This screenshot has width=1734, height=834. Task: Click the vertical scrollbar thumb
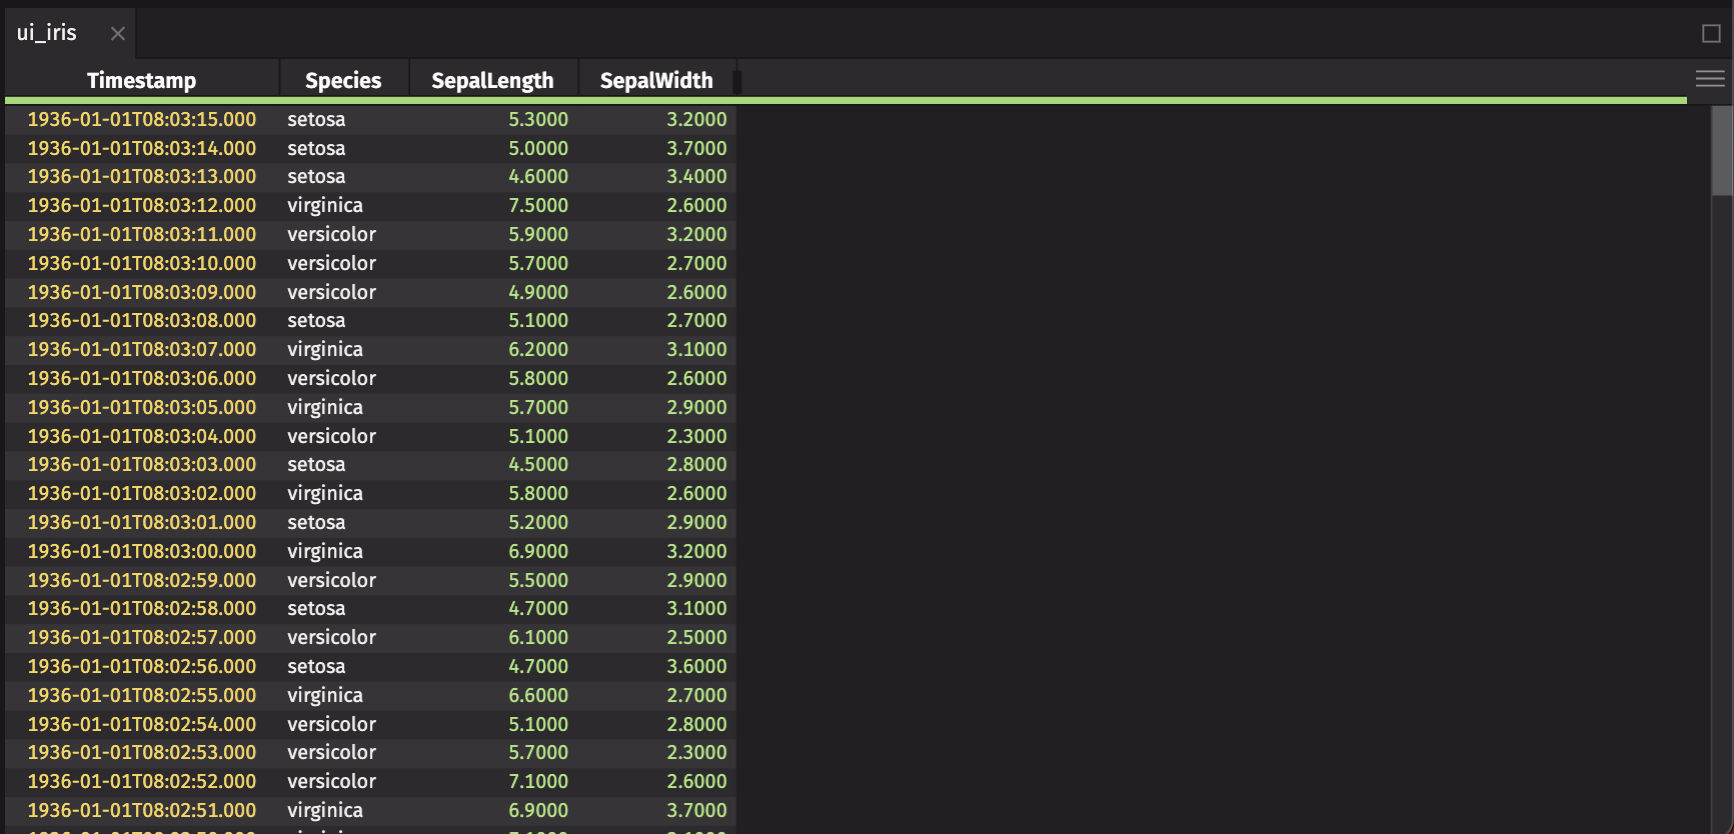click(x=1721, y=150)
